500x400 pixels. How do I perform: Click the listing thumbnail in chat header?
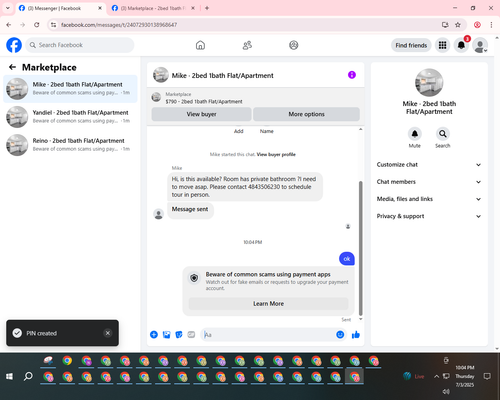[x=161, y=75]
